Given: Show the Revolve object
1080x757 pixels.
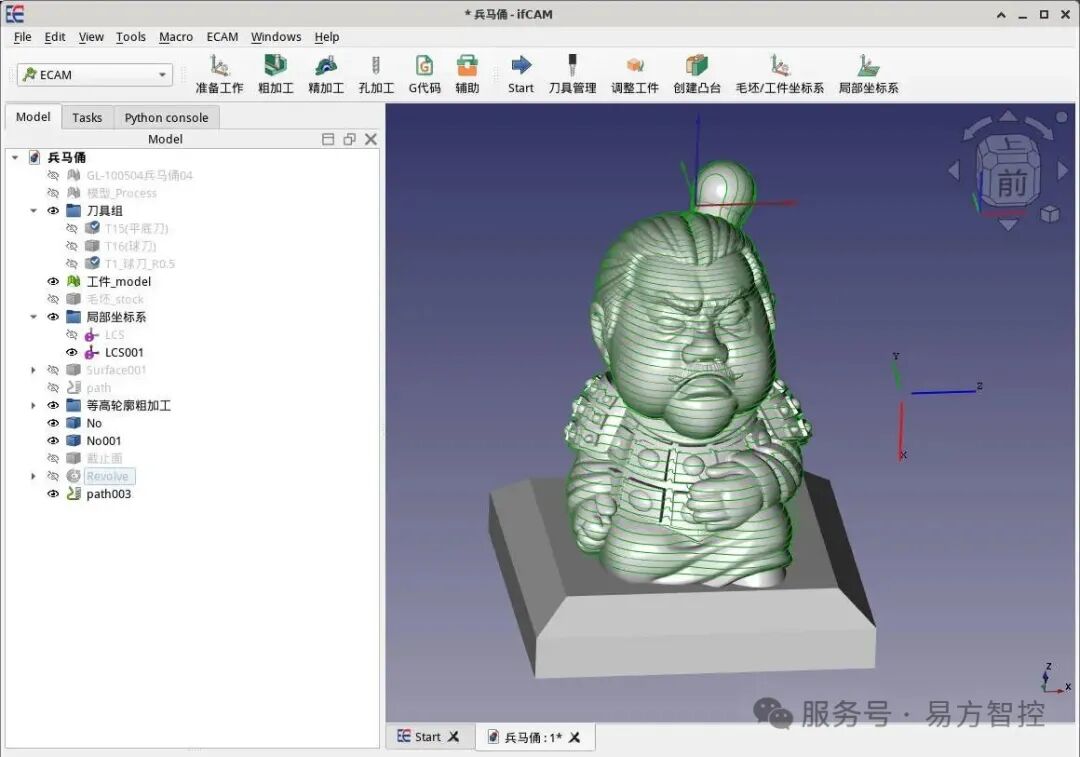Looking at the screenshot, I should (x=52, y=476).
